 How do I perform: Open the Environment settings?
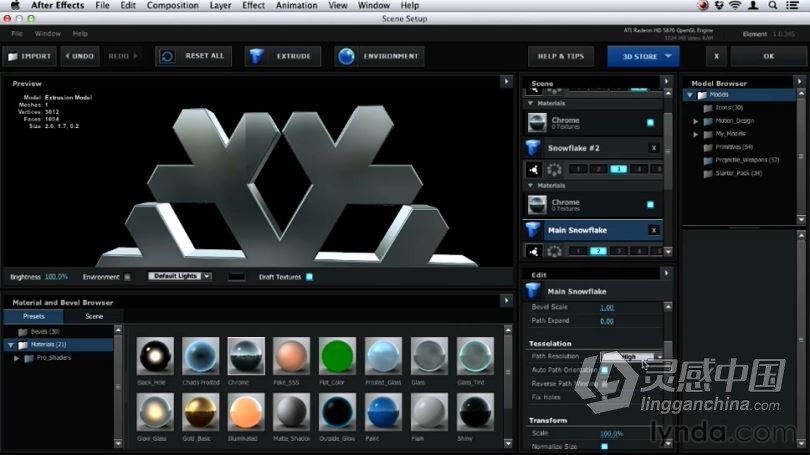tap(379, 56)
